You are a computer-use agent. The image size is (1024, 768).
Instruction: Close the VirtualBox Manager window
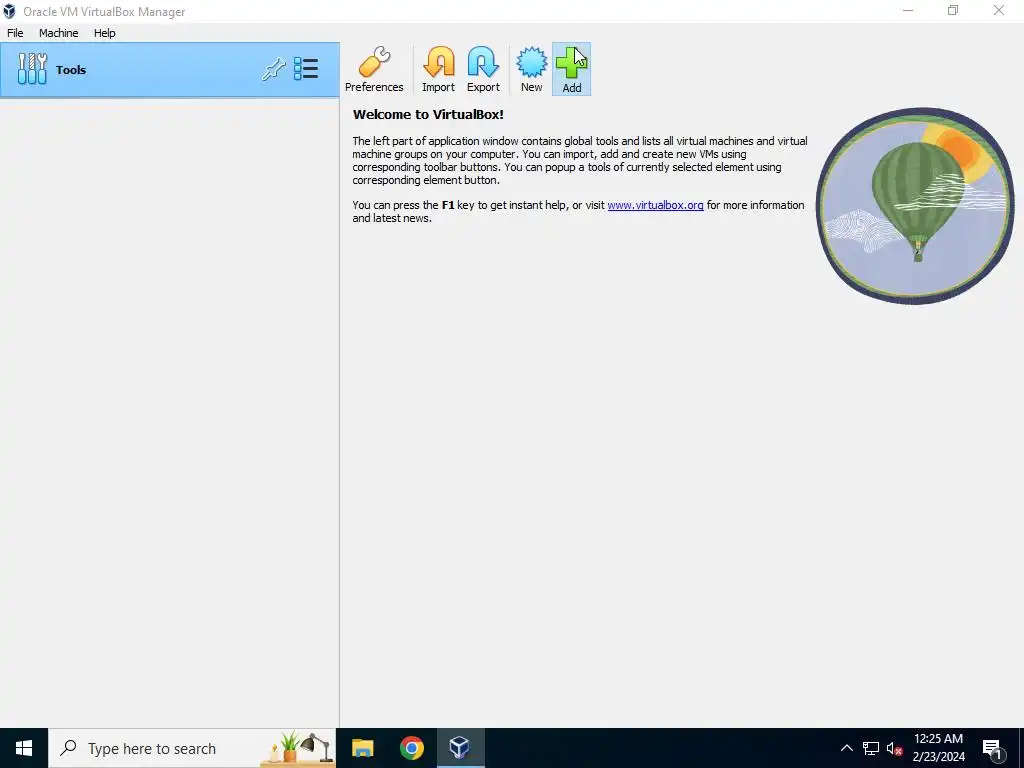point(999,10)
